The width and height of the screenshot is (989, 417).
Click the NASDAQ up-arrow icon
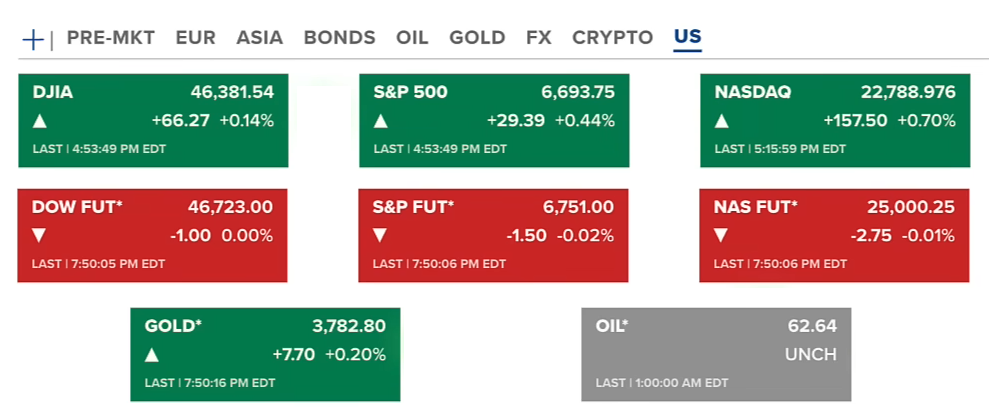[x=722, y=122]
